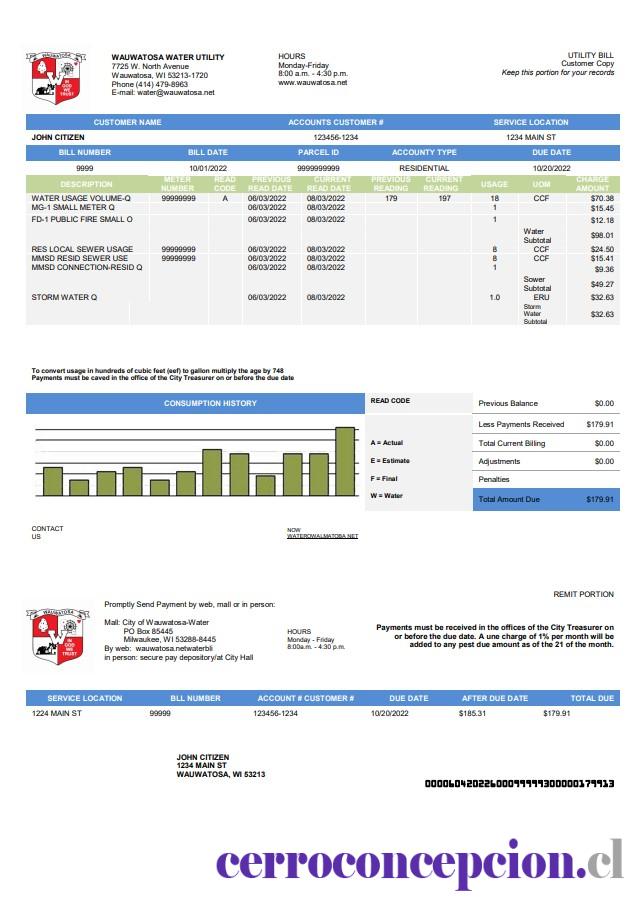The height and width of the screenshot is (914, 644).
Task: Select the tallest bar in consumption chart
Action: (345, 461)
